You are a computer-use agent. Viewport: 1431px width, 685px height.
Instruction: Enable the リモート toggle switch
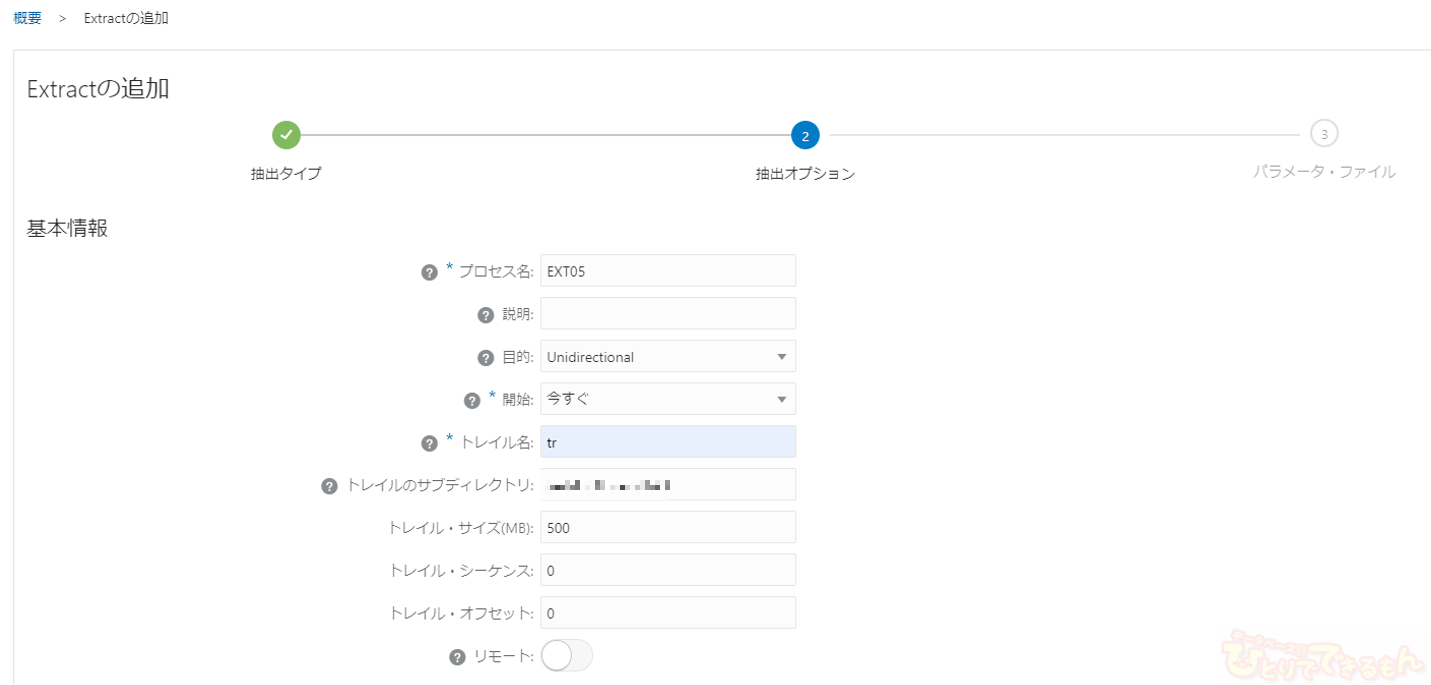coord(566,656)
